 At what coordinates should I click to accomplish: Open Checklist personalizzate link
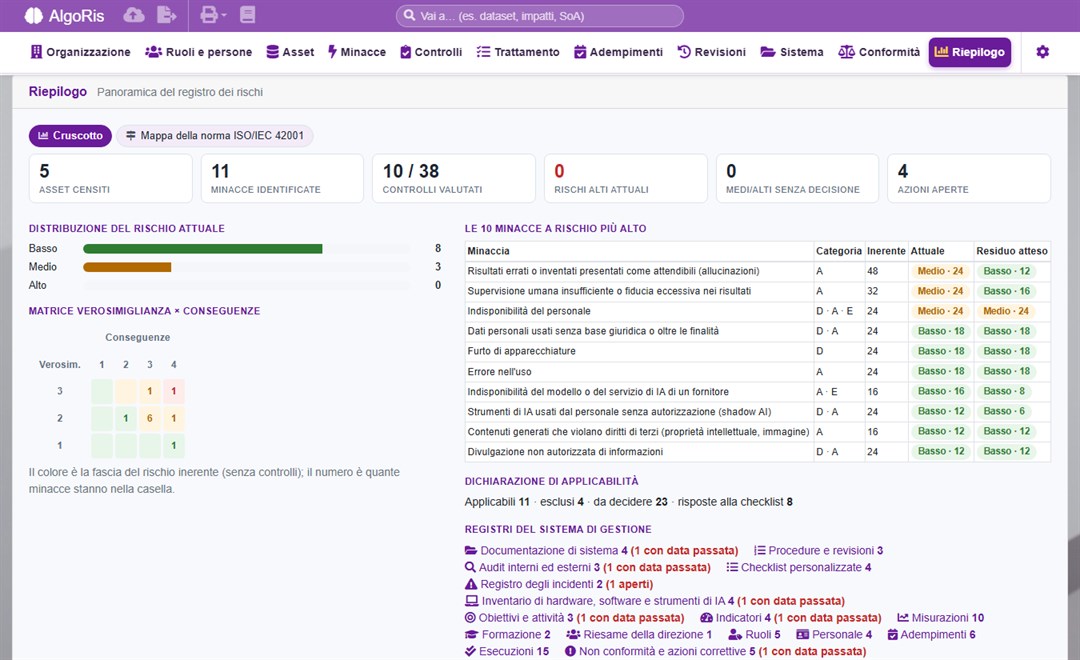coord(798,567)
